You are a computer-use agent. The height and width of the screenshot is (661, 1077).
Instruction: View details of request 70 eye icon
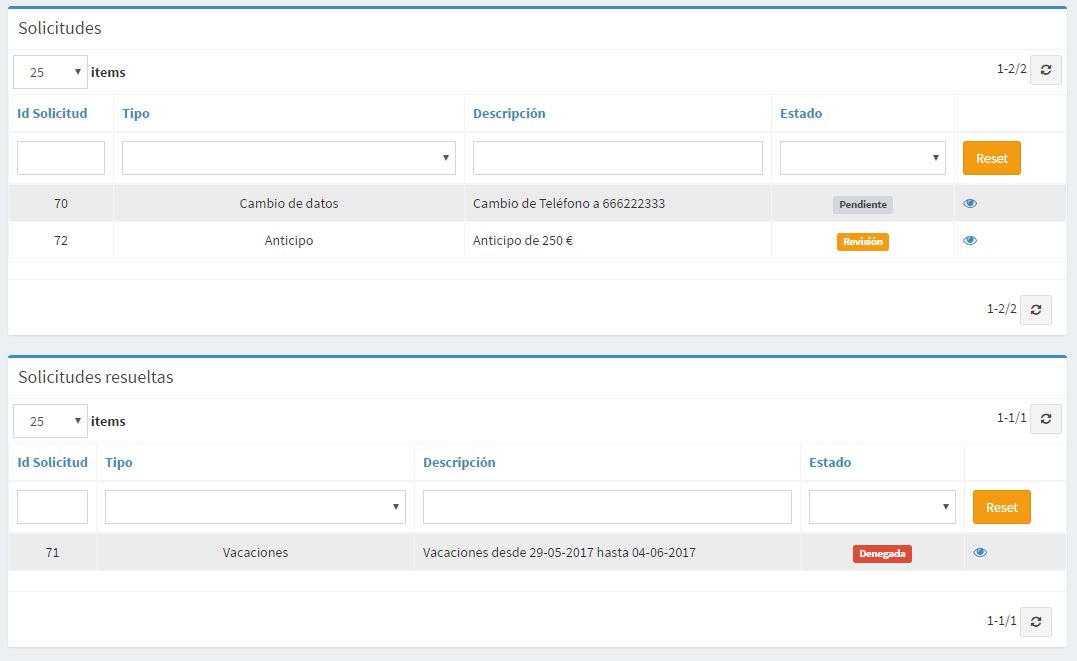point(970,203)
